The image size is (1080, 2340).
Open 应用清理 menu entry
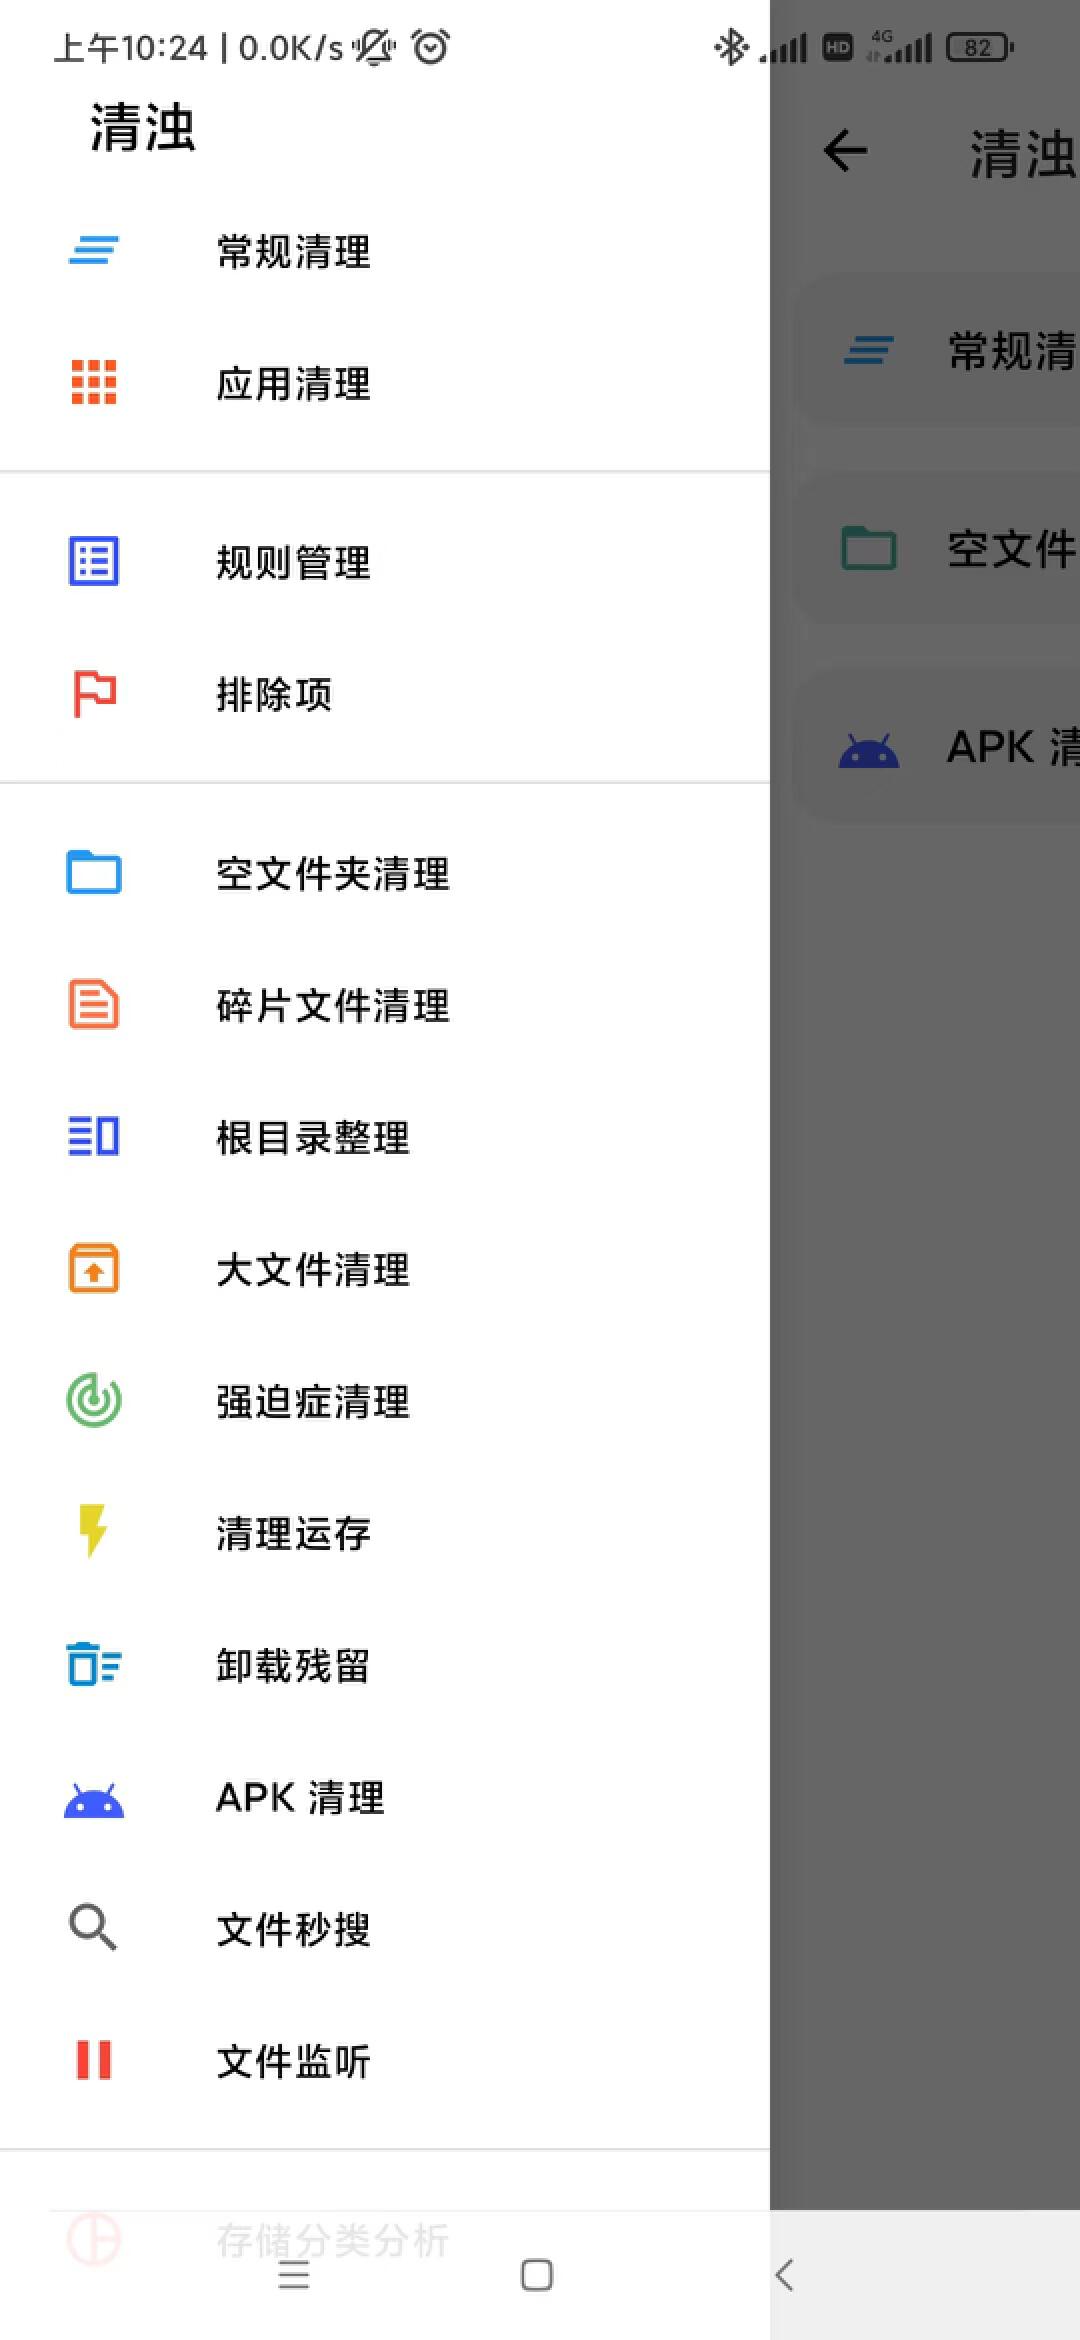coord(385,383)
